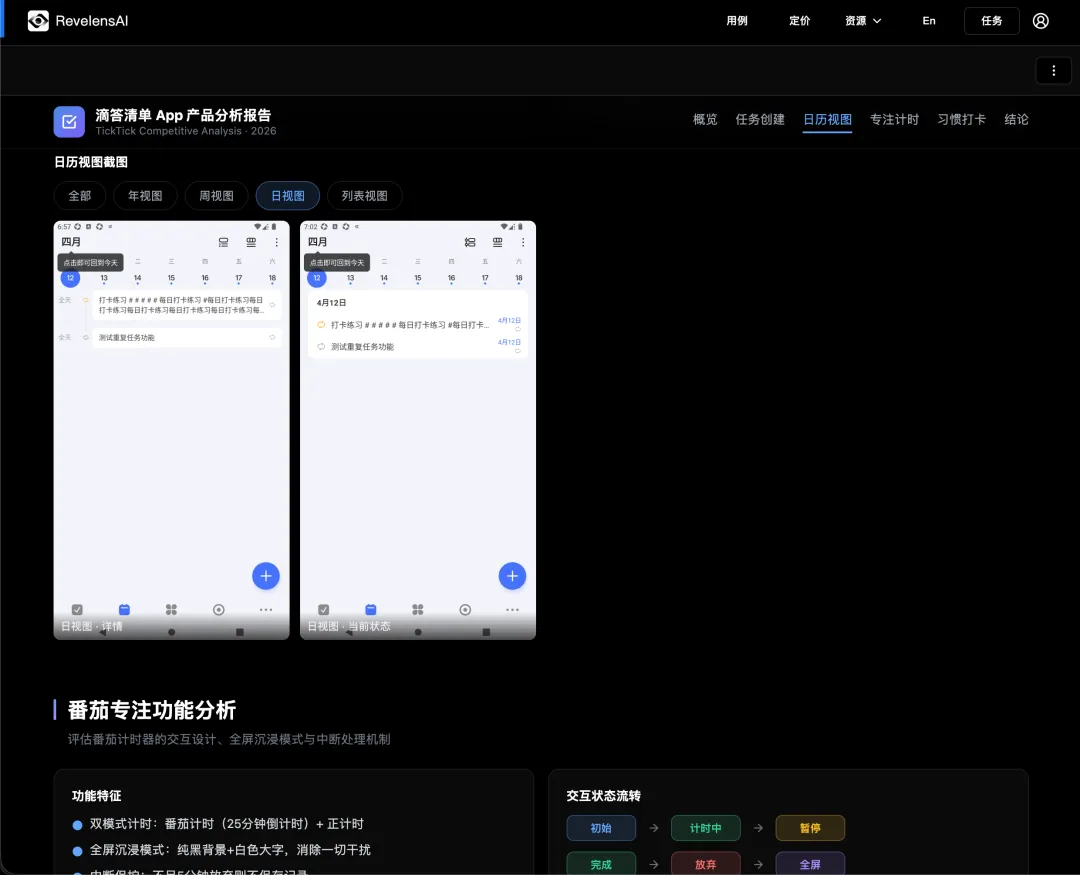Select the 日视图 filter chip
This screenshot has height=875, width=1080.
288,196
